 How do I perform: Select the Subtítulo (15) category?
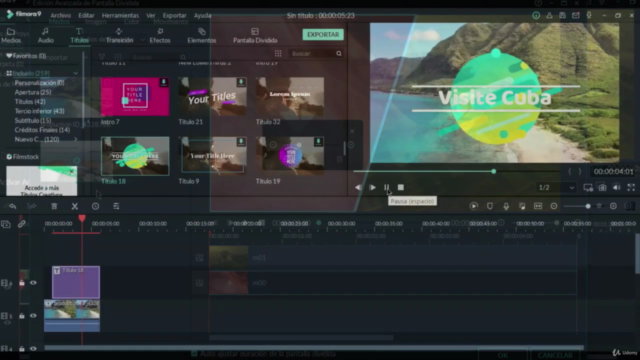[x=33, y=120]
